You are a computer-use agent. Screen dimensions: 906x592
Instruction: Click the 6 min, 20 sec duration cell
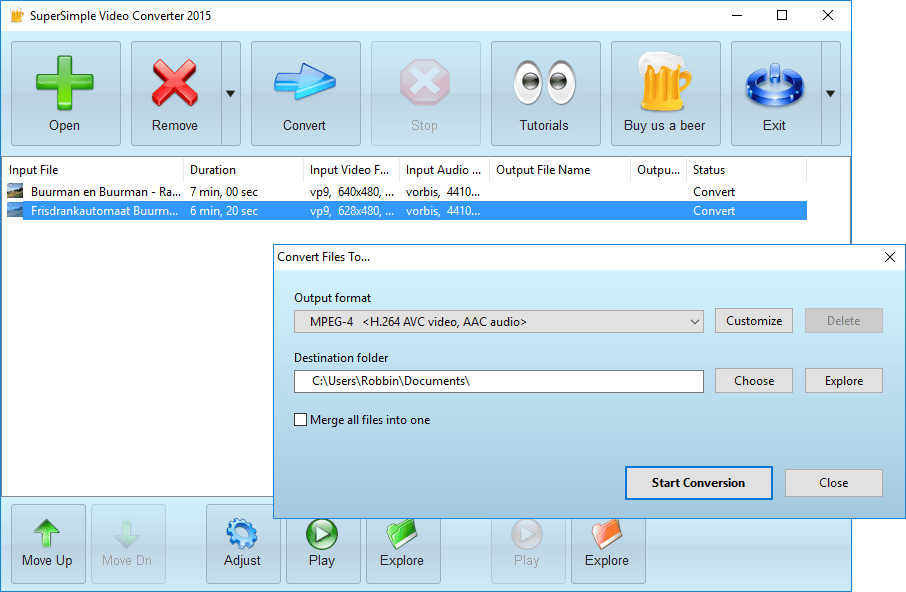[224, 211]
